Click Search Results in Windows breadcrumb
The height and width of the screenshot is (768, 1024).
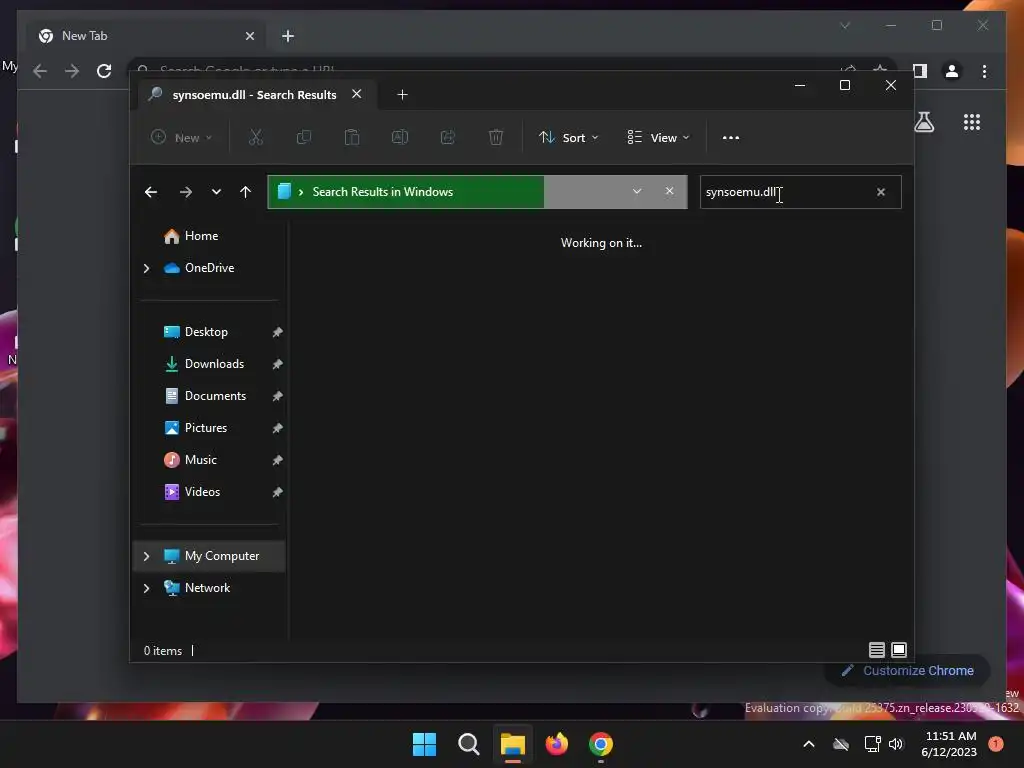(383, 192)
